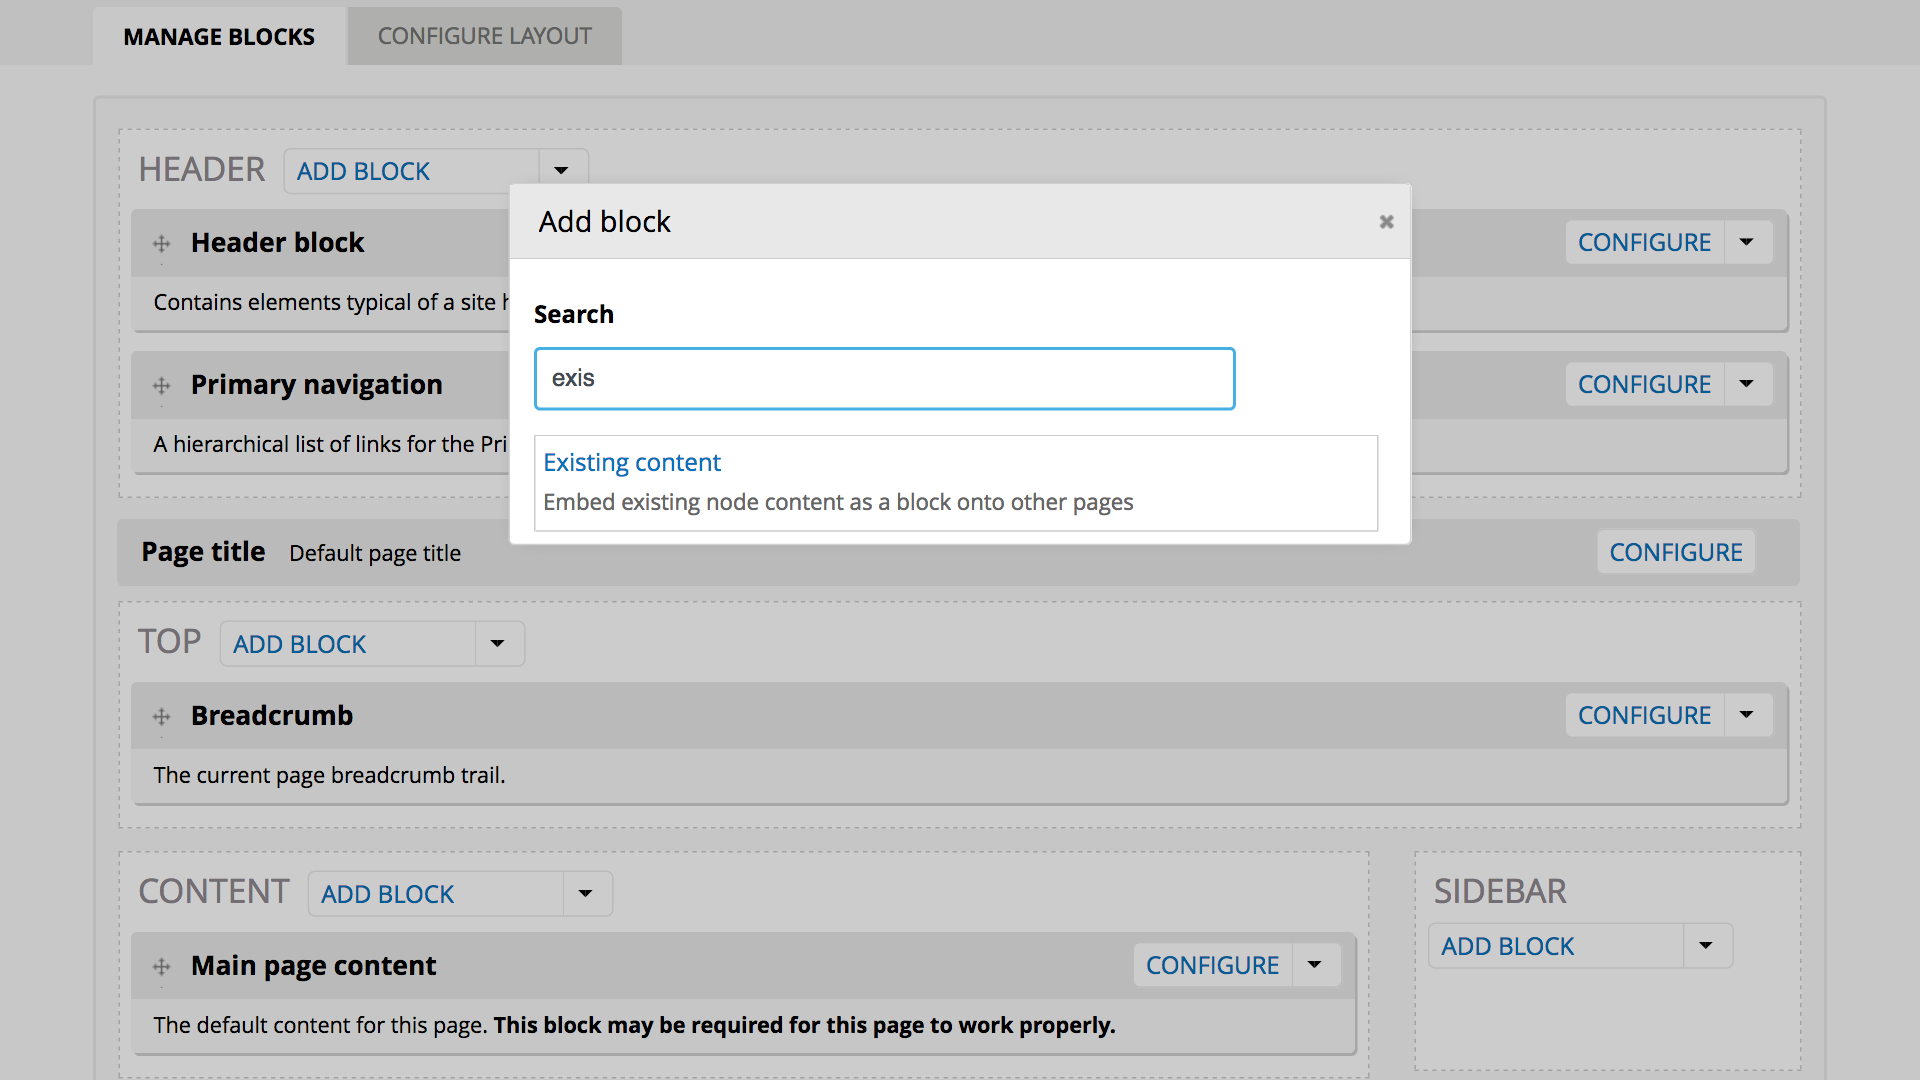Expand dropdown arrow next to Header block Configure
The height and width of the screenshot is (1080, 1920).
coord(1746,242)
